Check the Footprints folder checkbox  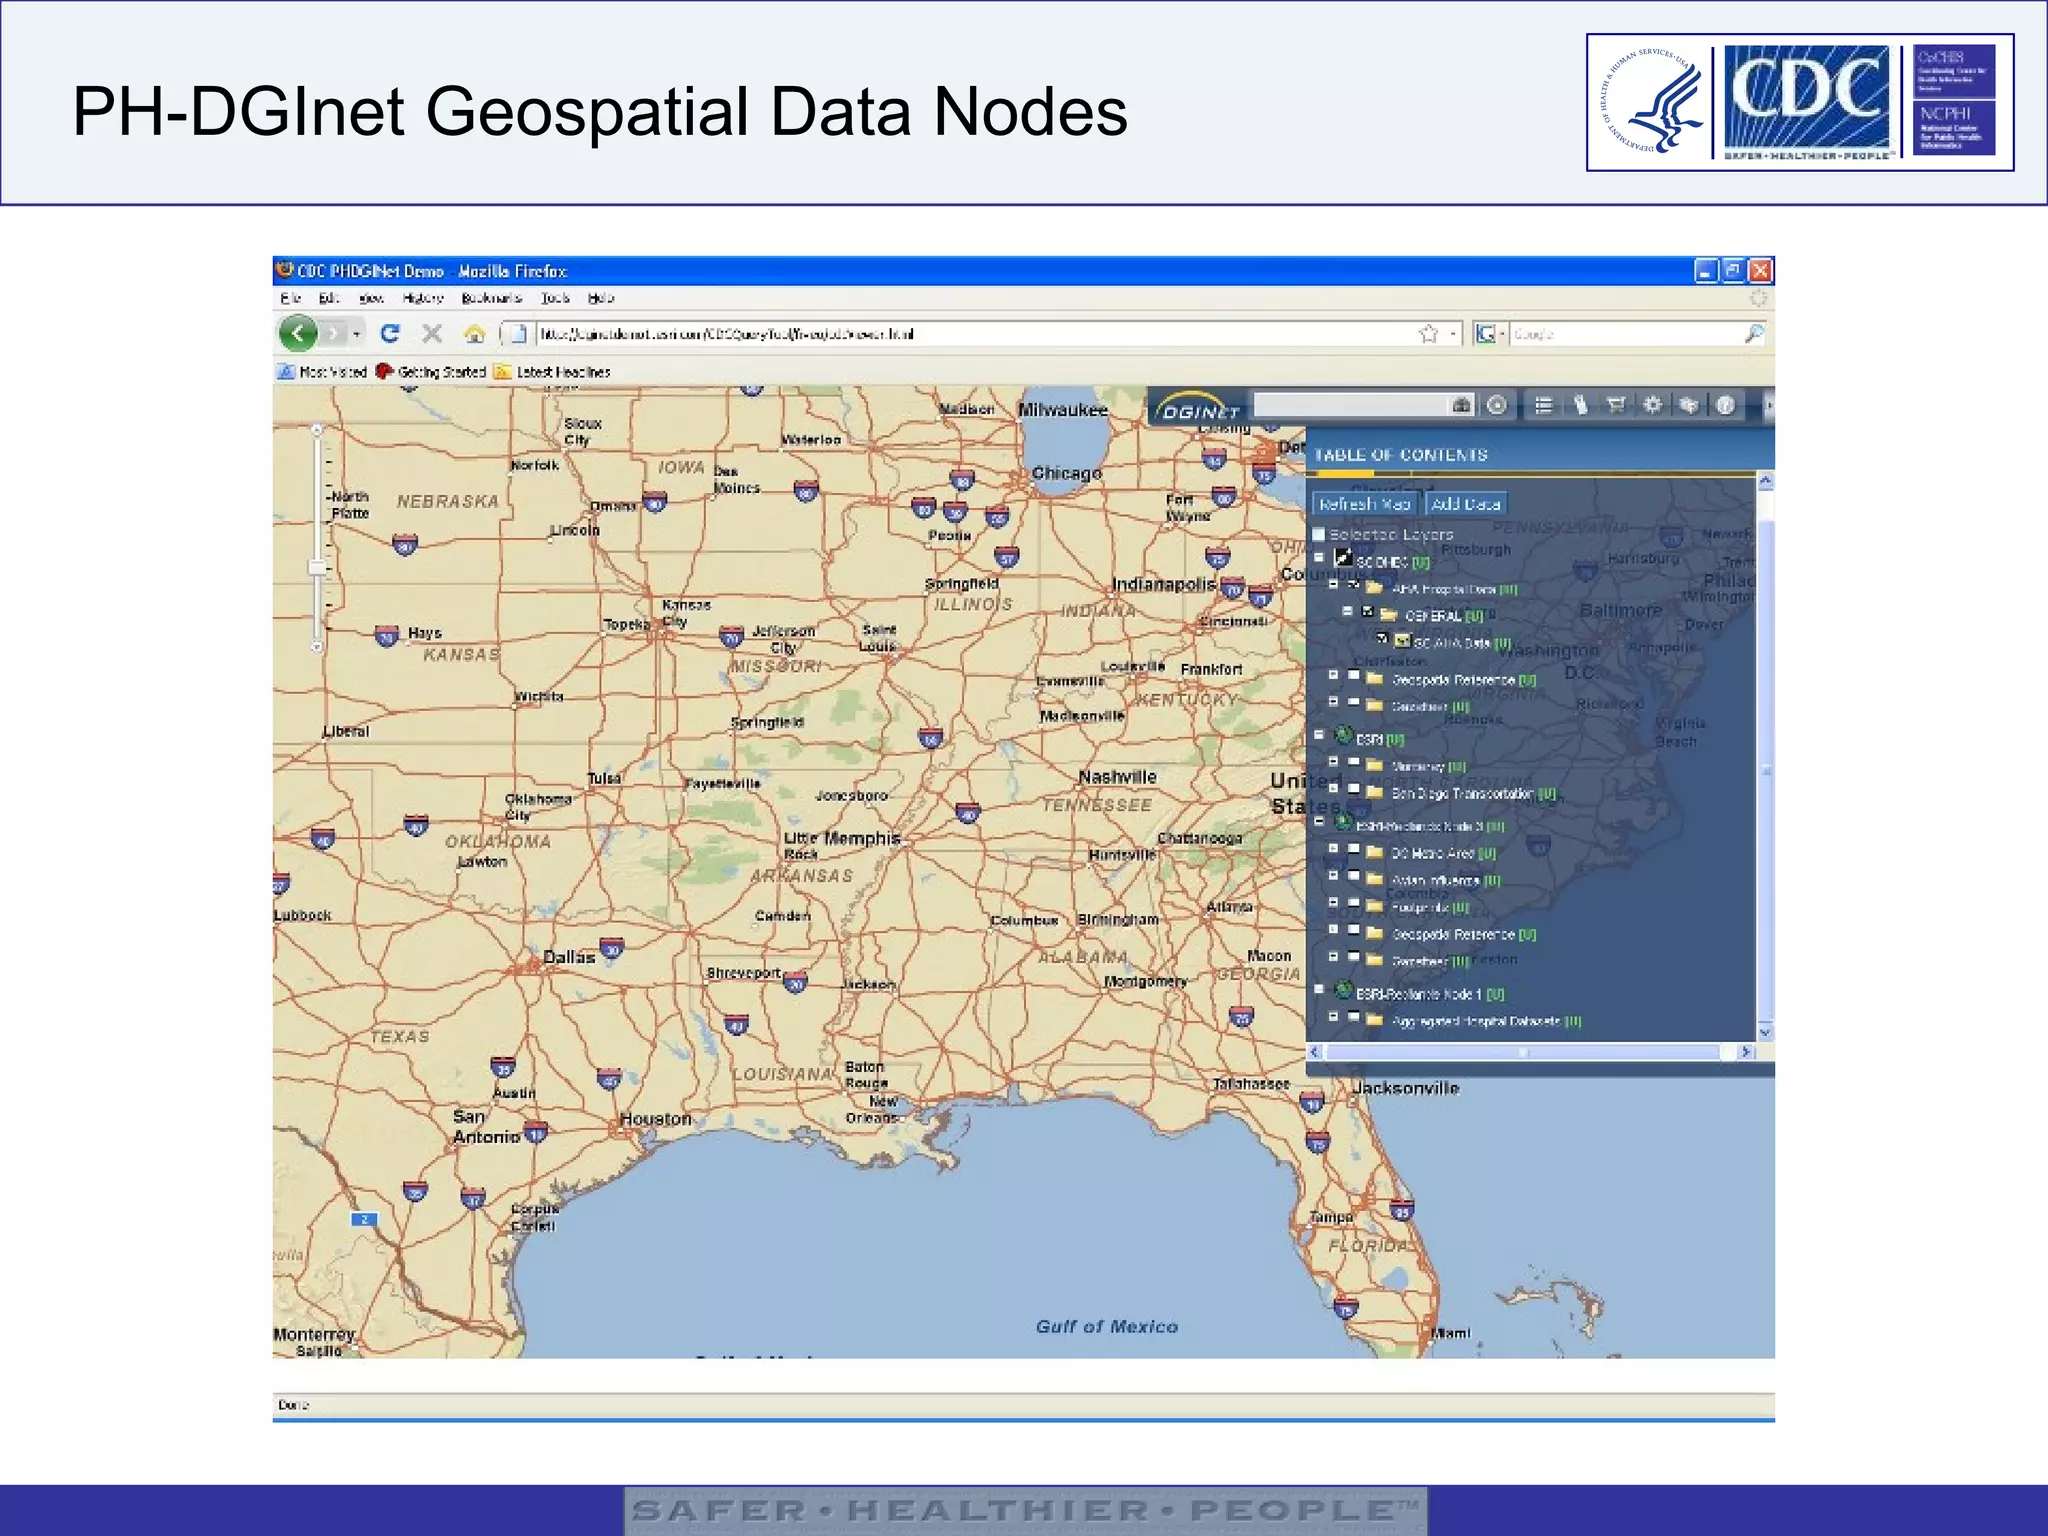coord(1354,902)
